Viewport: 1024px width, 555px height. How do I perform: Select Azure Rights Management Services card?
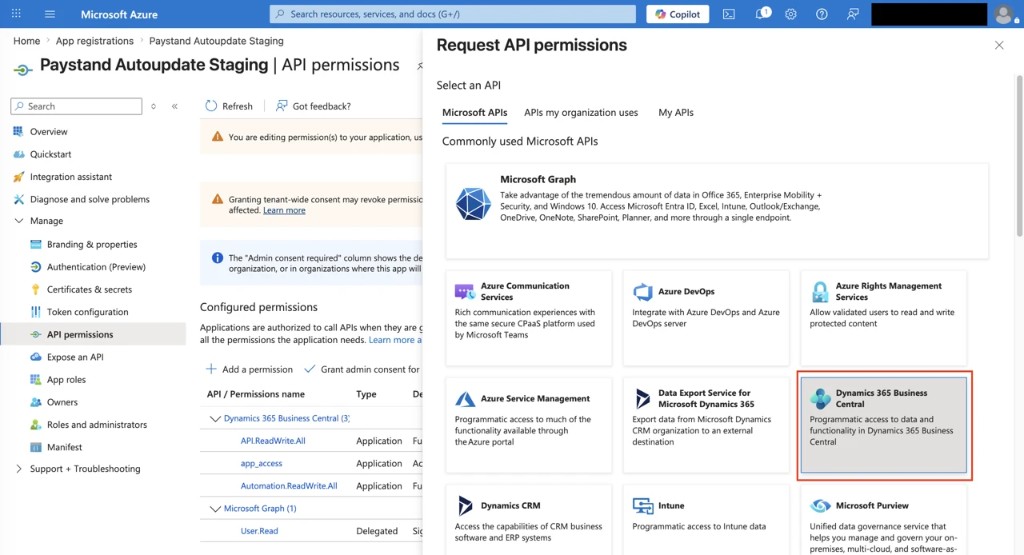coord(884,317)
